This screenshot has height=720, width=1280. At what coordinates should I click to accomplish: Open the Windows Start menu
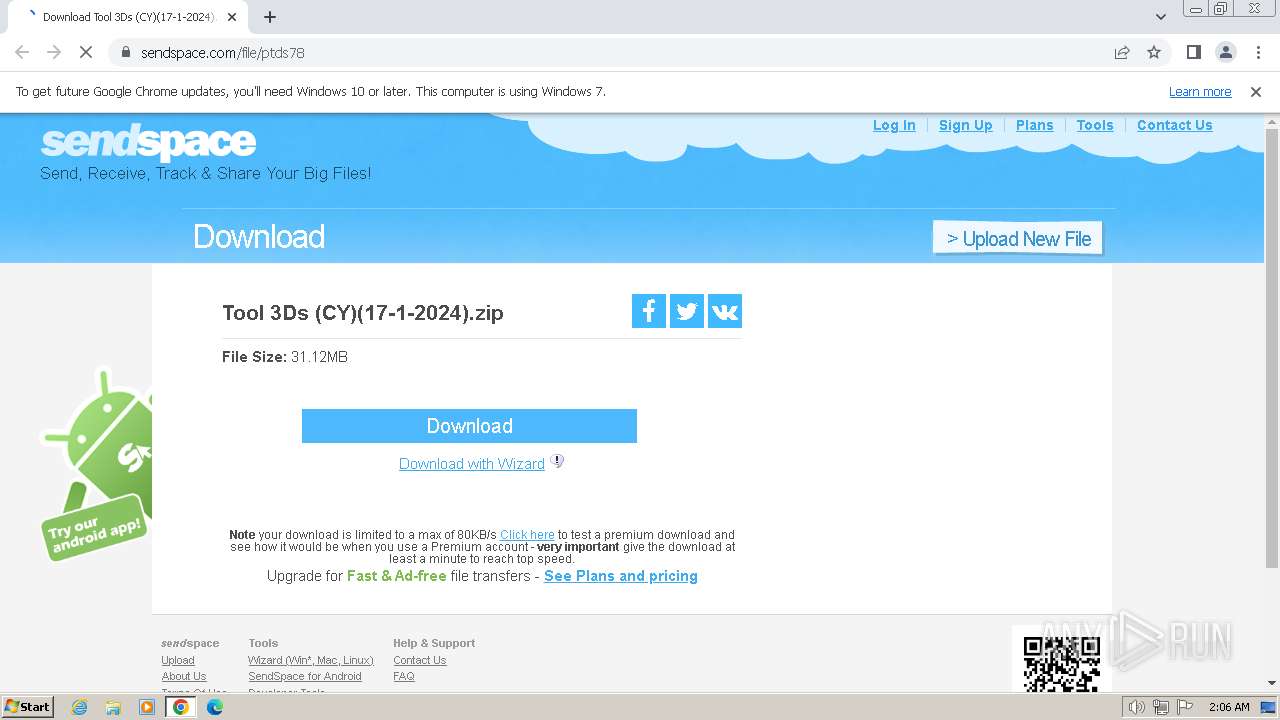[x=28, y=707]
